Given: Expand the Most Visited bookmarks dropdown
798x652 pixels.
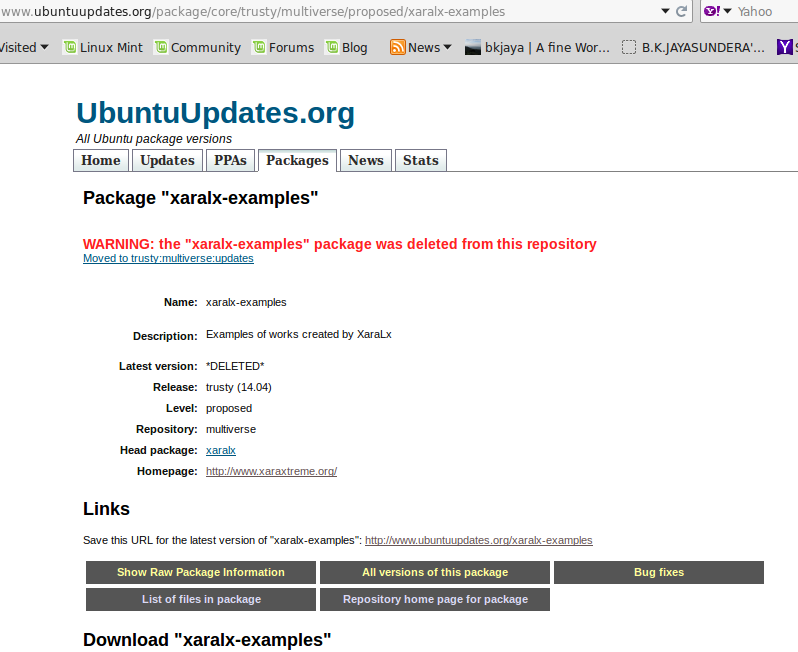Looking at the screenshot, I should coord(24,47).
